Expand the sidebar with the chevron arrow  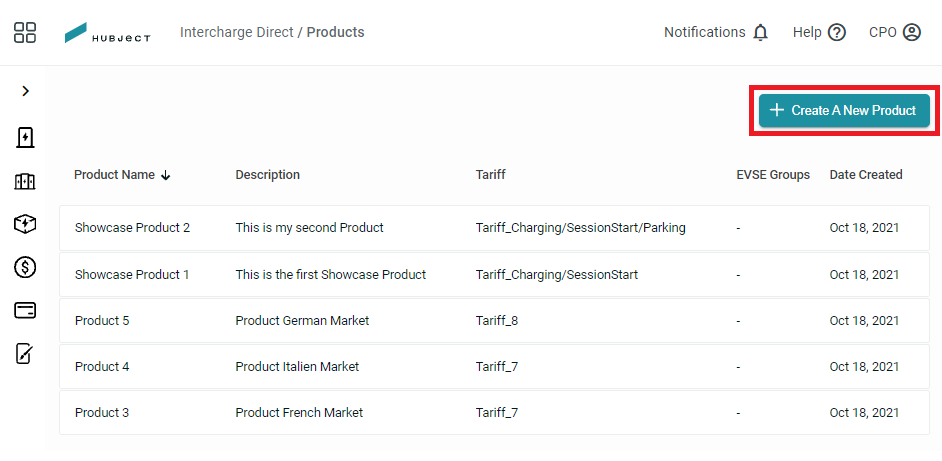click(x=25, y=91)
